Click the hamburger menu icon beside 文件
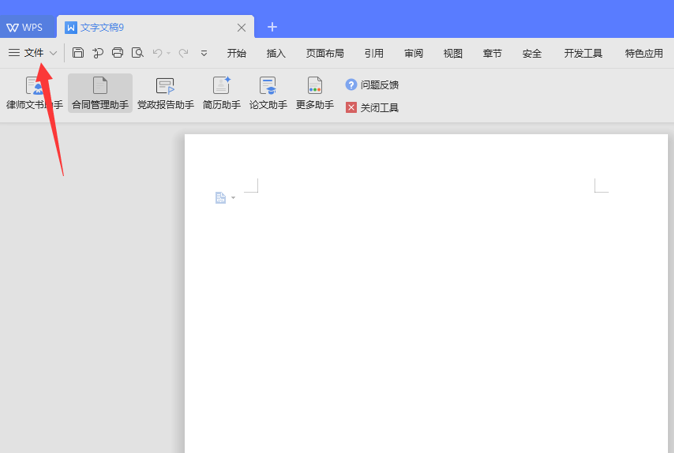This screenshot has height=453, width=674. pyautogui.click(x=14, y=52)
